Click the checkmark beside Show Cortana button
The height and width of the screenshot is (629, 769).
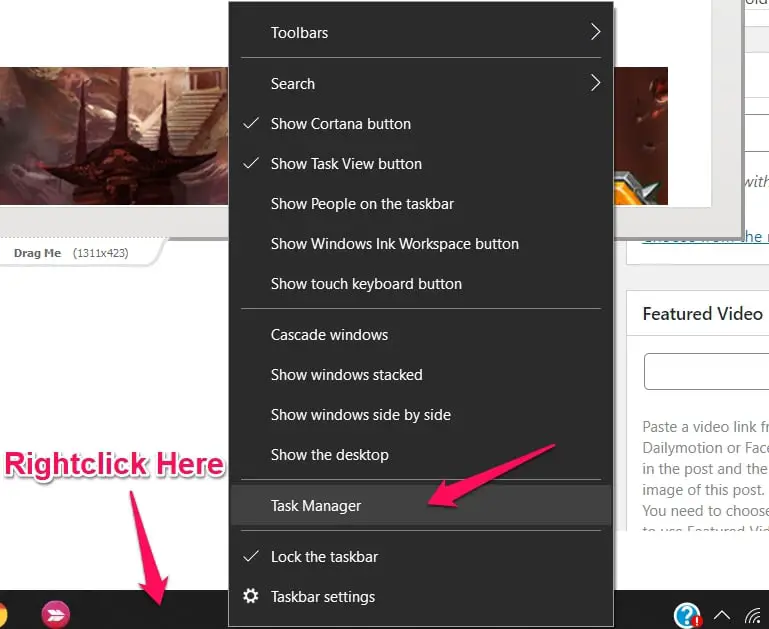[x=251, y=123]
